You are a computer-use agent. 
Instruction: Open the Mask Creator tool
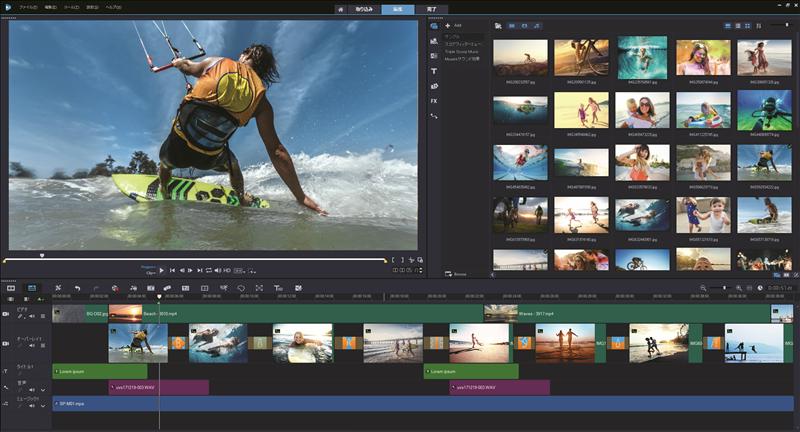[x=241, y=288]
